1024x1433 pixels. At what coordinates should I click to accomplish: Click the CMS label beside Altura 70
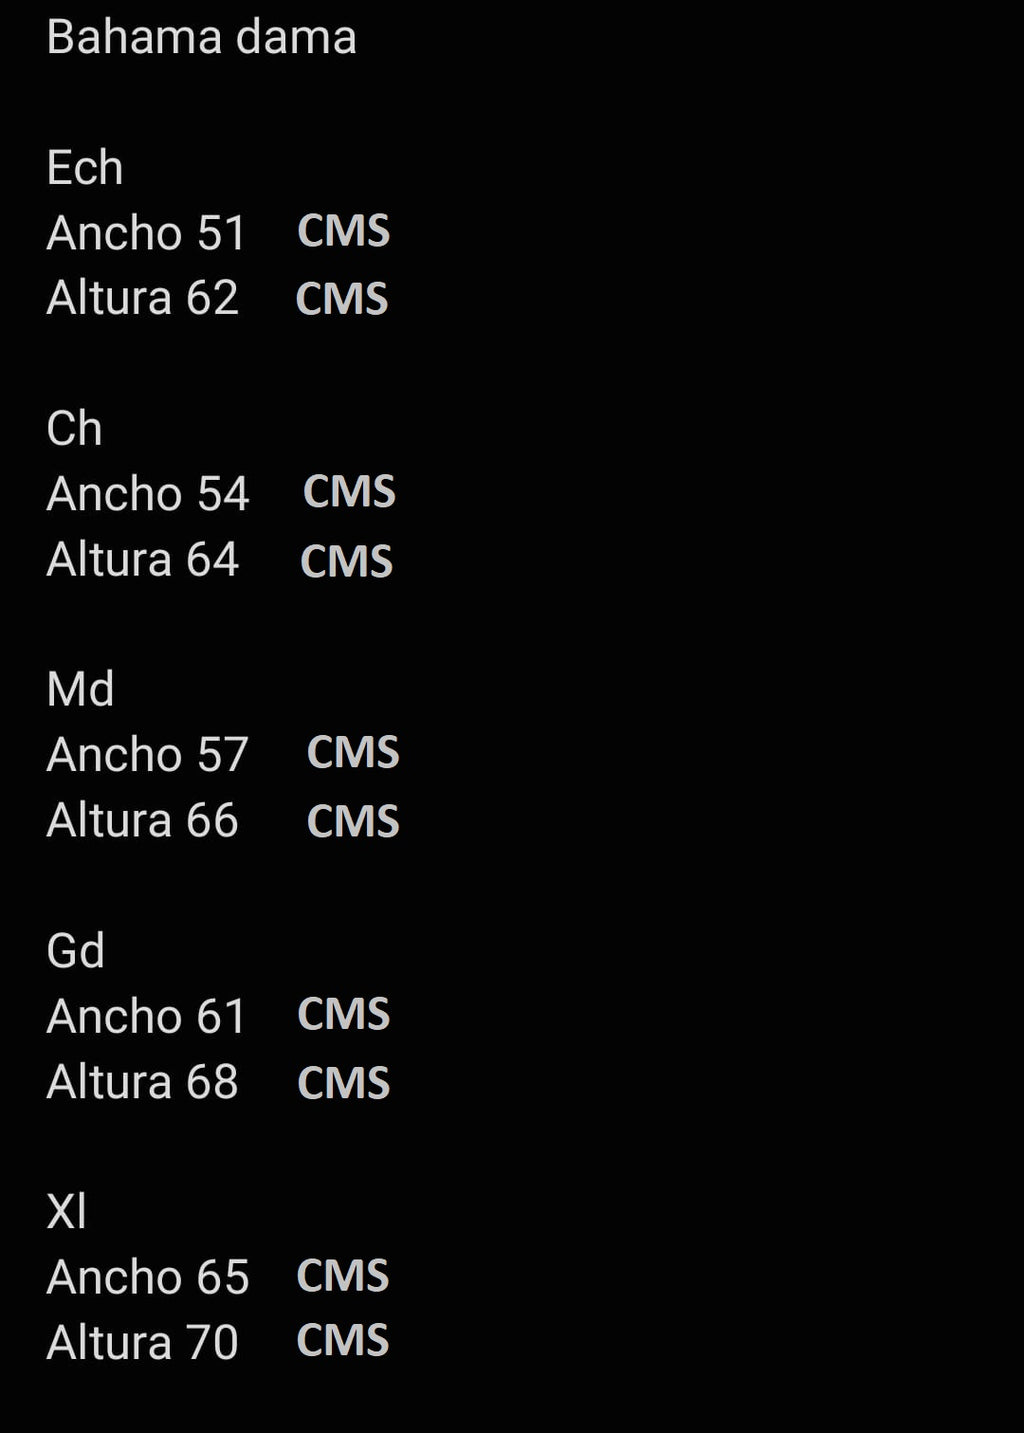pos(343,1341)
